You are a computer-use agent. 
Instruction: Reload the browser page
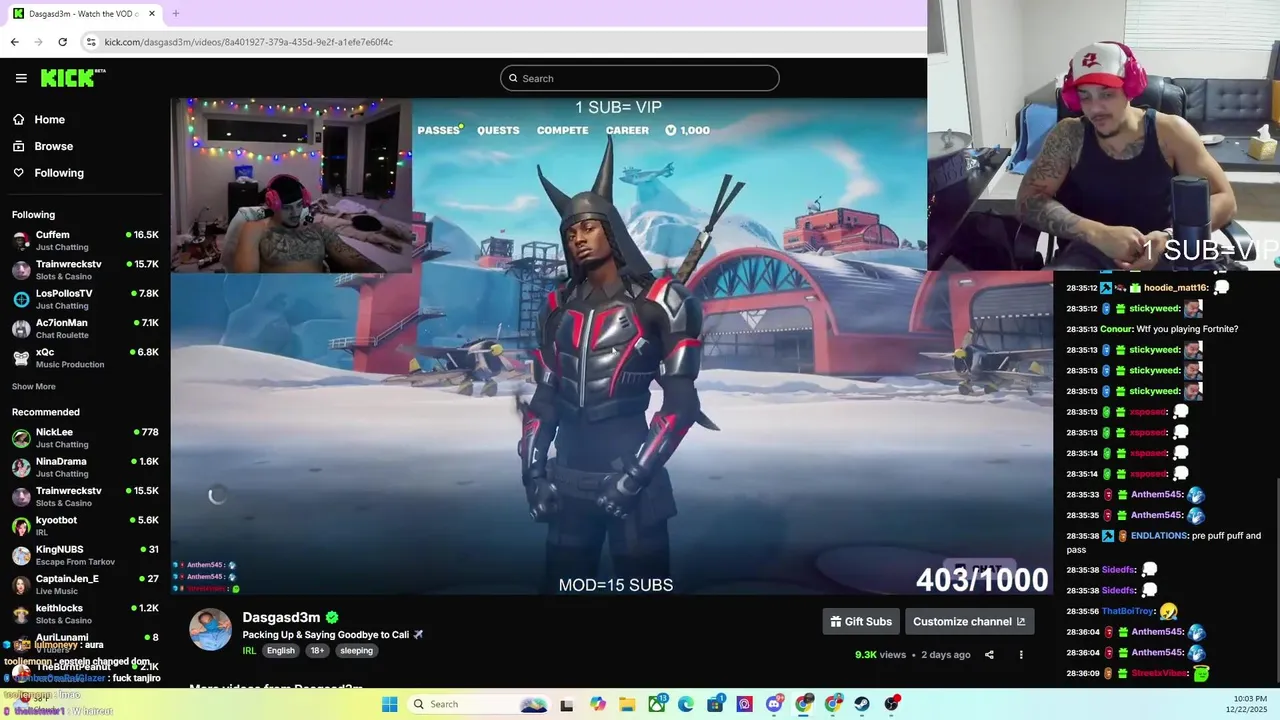(62, 42)
